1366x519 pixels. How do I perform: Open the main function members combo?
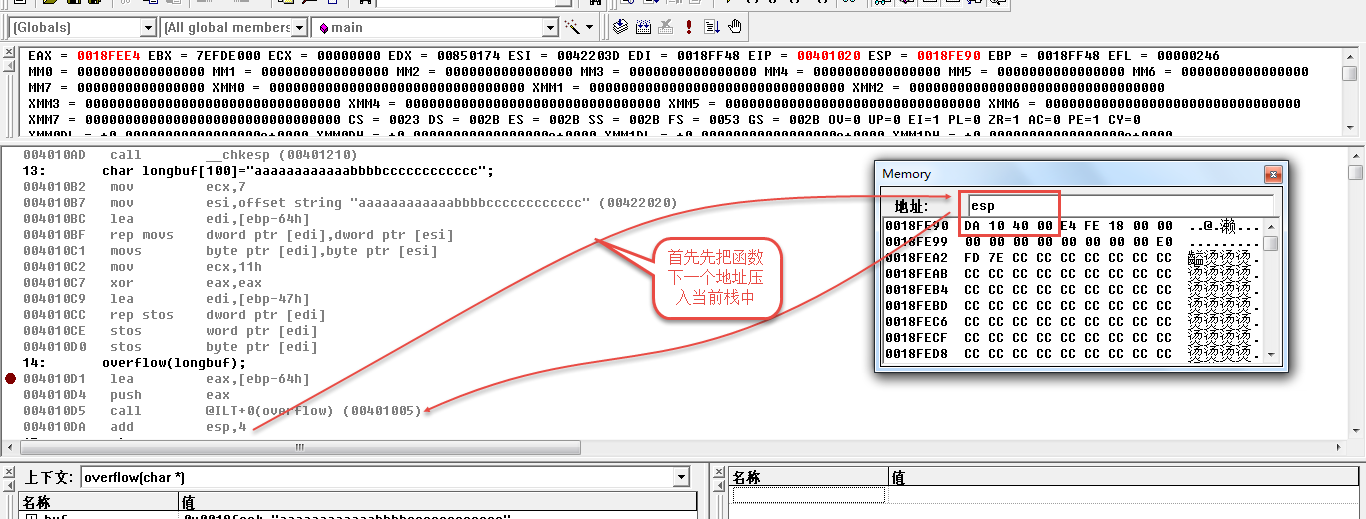click(435, 28)
